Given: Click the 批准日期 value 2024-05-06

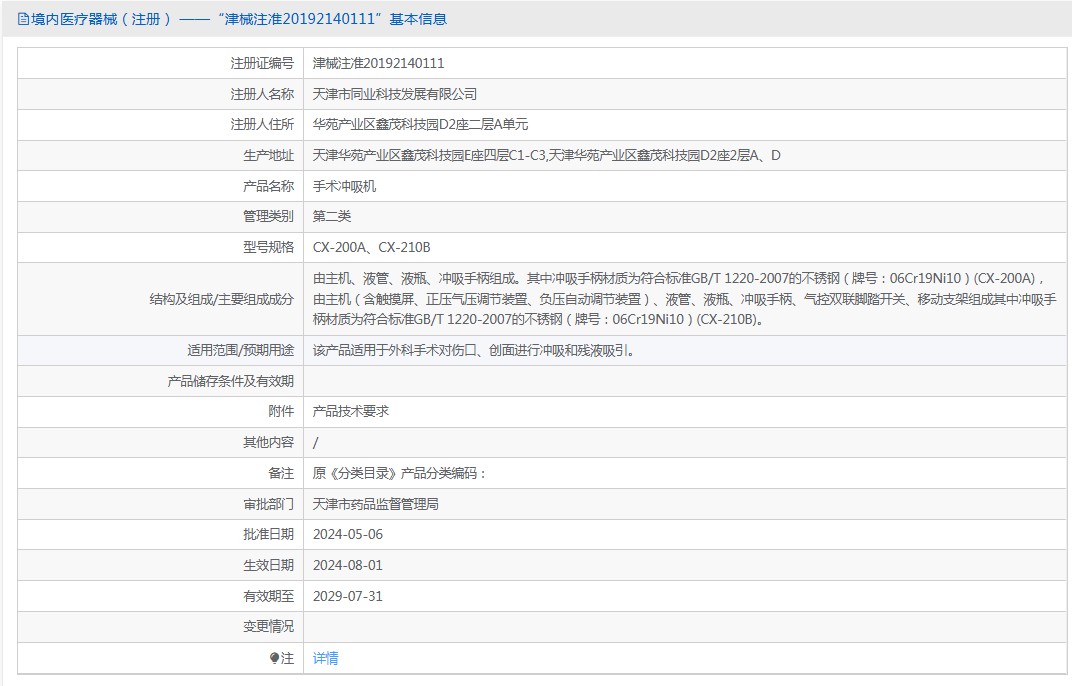Looking at the screenshot, I should 350,534.
